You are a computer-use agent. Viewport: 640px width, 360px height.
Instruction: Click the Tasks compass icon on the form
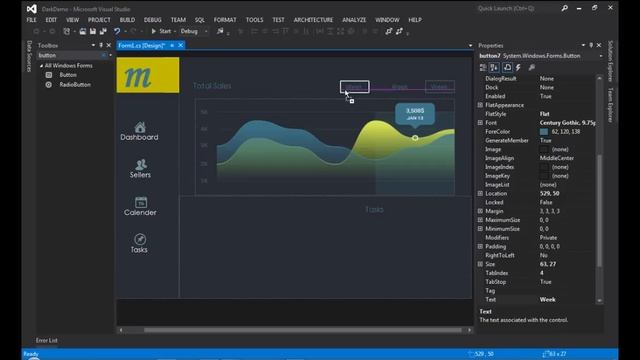point(140,239)
